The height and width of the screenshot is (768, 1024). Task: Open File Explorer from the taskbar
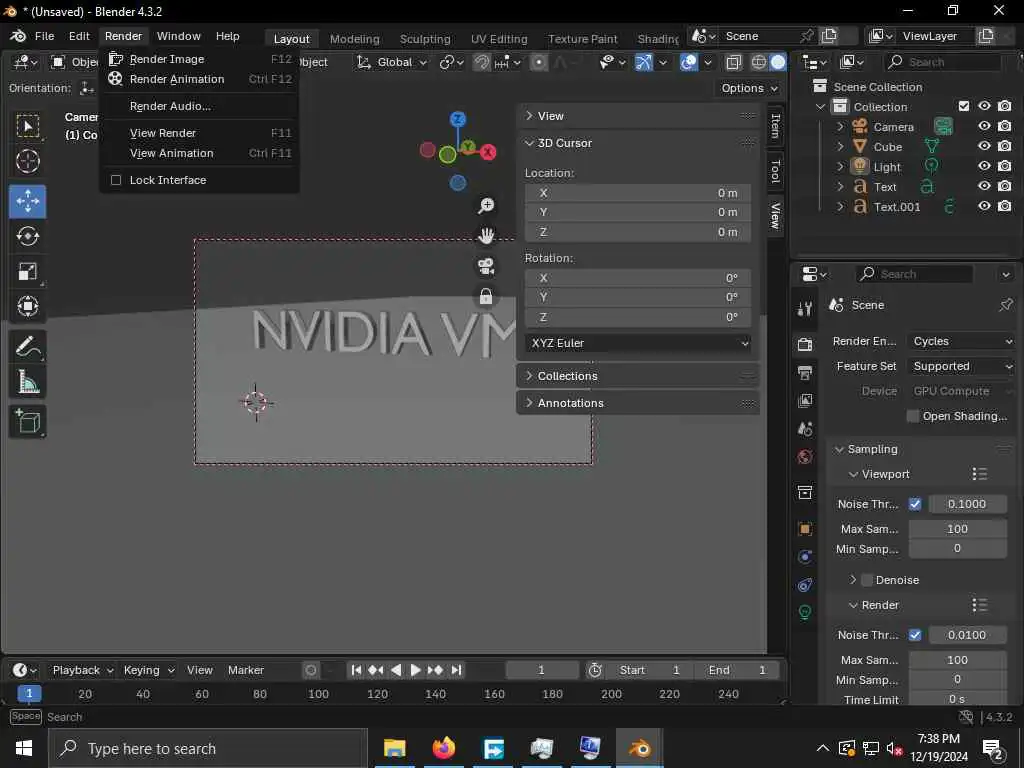pos(394,748)
